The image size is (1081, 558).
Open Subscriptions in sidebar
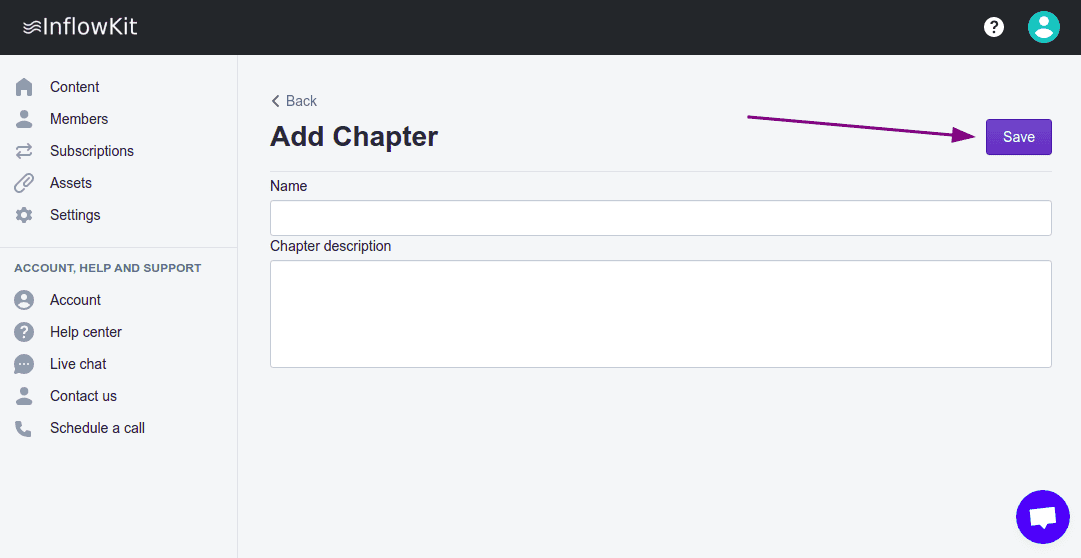(x=91, y=151)
